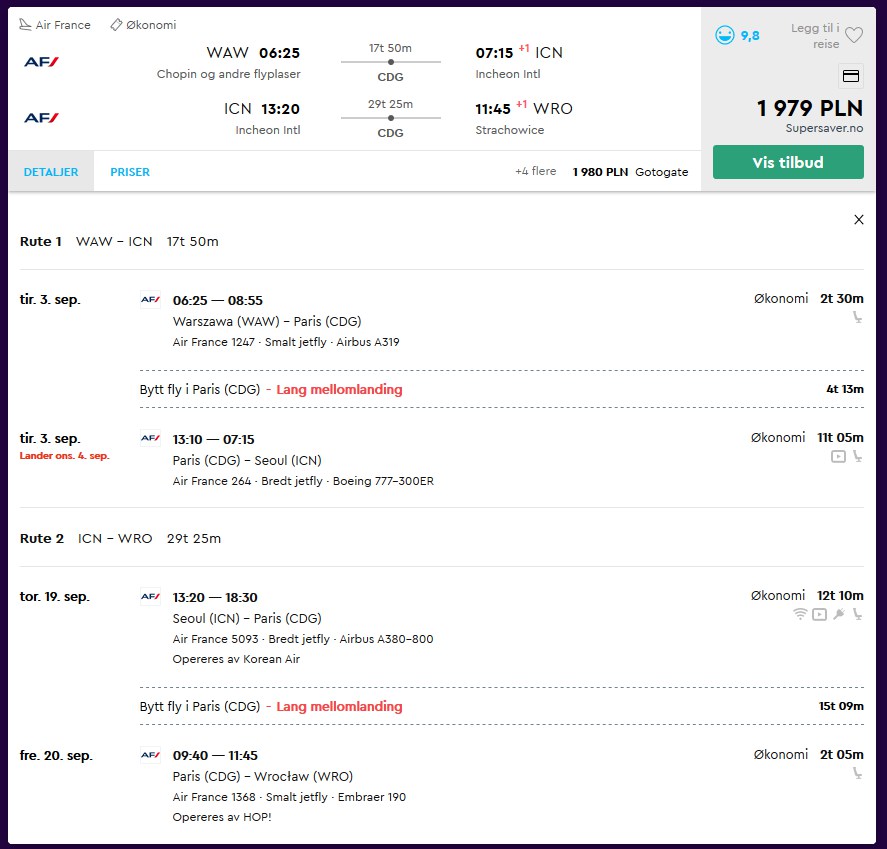Viewport: 887px width, 849px height.
Task: Click Opereres av HOP! text
Action: pyautogui.click(x=222, y=817)
